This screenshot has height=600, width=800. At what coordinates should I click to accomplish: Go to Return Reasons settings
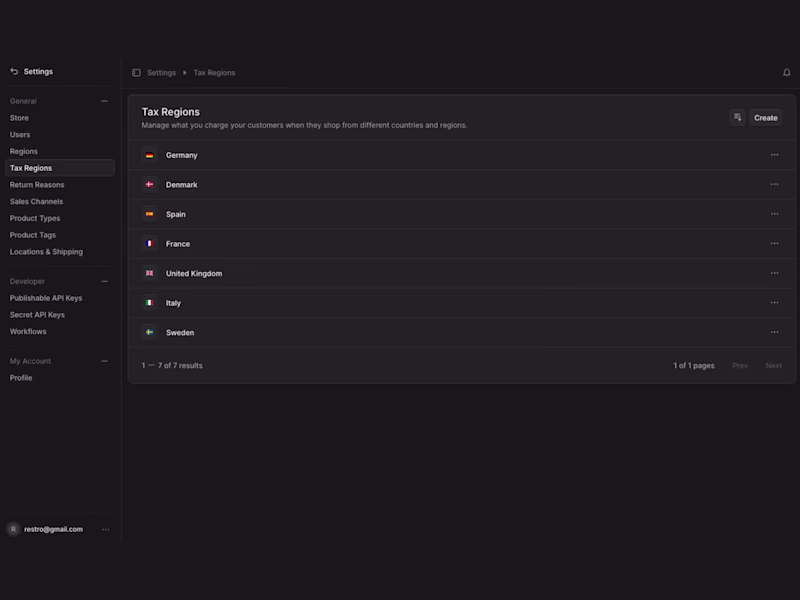click(x=37, y=185)
